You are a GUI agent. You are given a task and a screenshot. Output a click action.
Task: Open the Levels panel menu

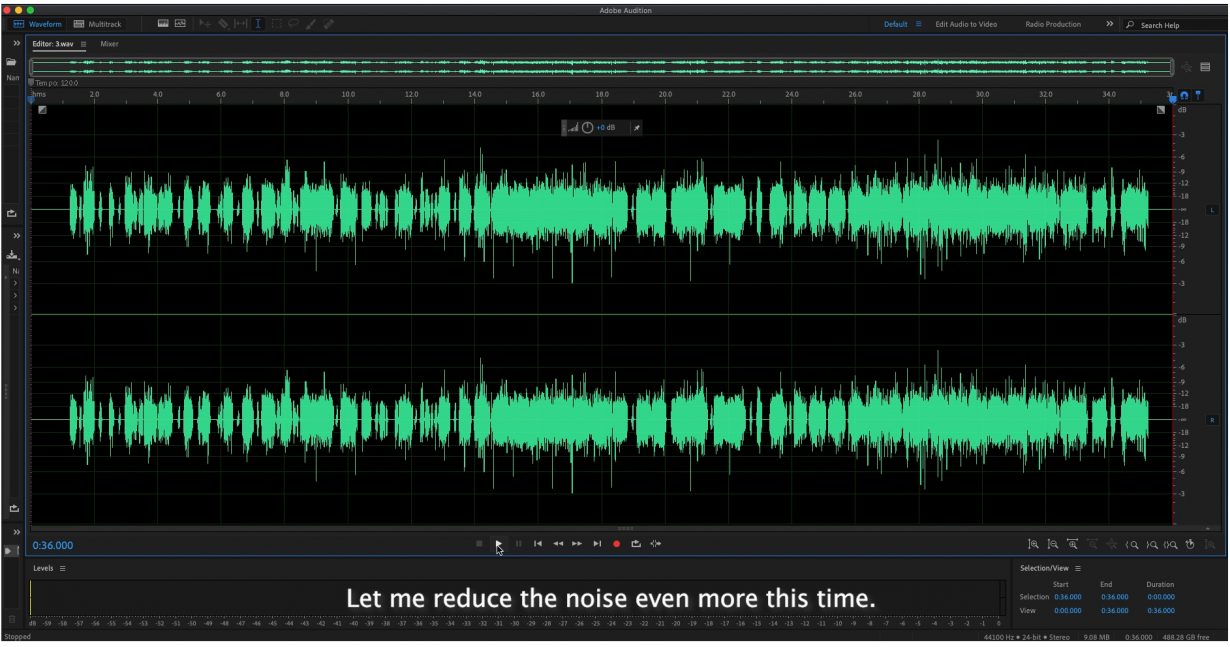[x=62, y=568]
